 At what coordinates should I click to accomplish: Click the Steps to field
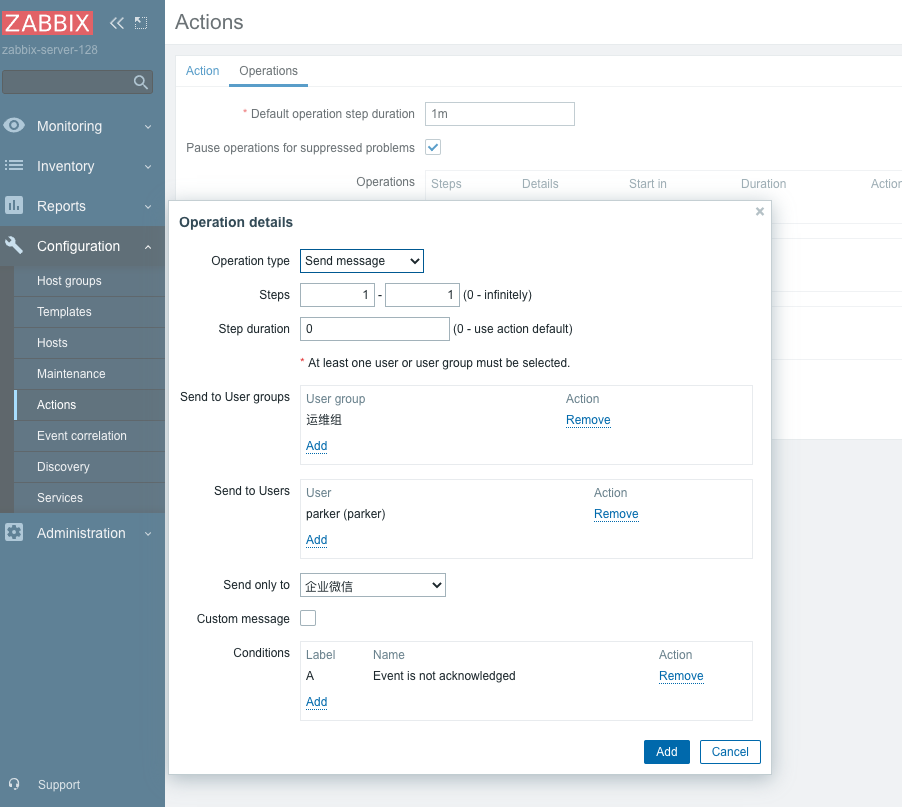[422, 295]
